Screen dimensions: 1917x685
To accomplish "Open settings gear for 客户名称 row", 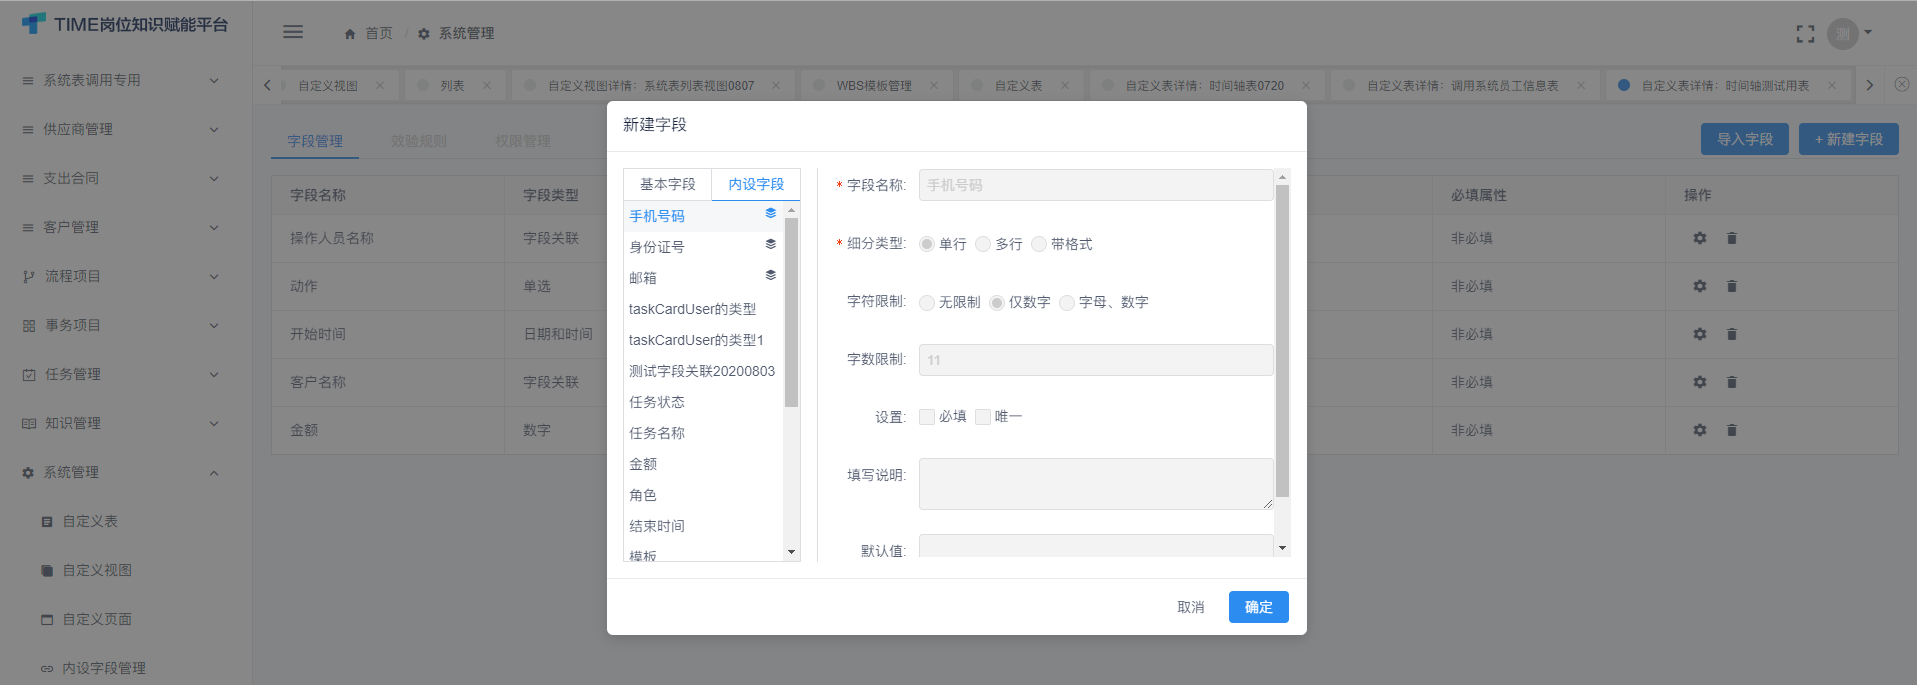I will pyautogui.click(x=1700, y=382).
